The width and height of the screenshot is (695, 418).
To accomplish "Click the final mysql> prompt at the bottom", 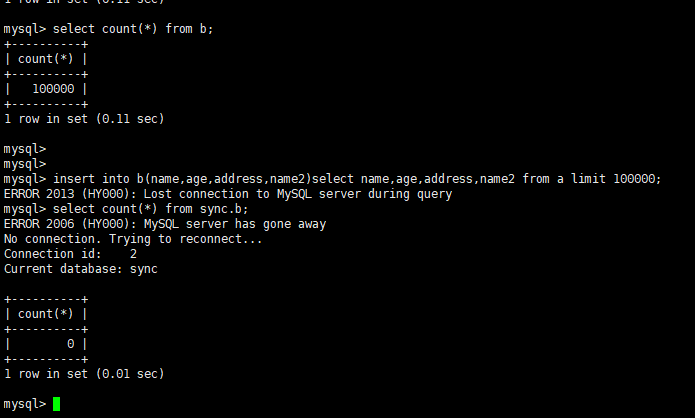I will tap(24, 404).
